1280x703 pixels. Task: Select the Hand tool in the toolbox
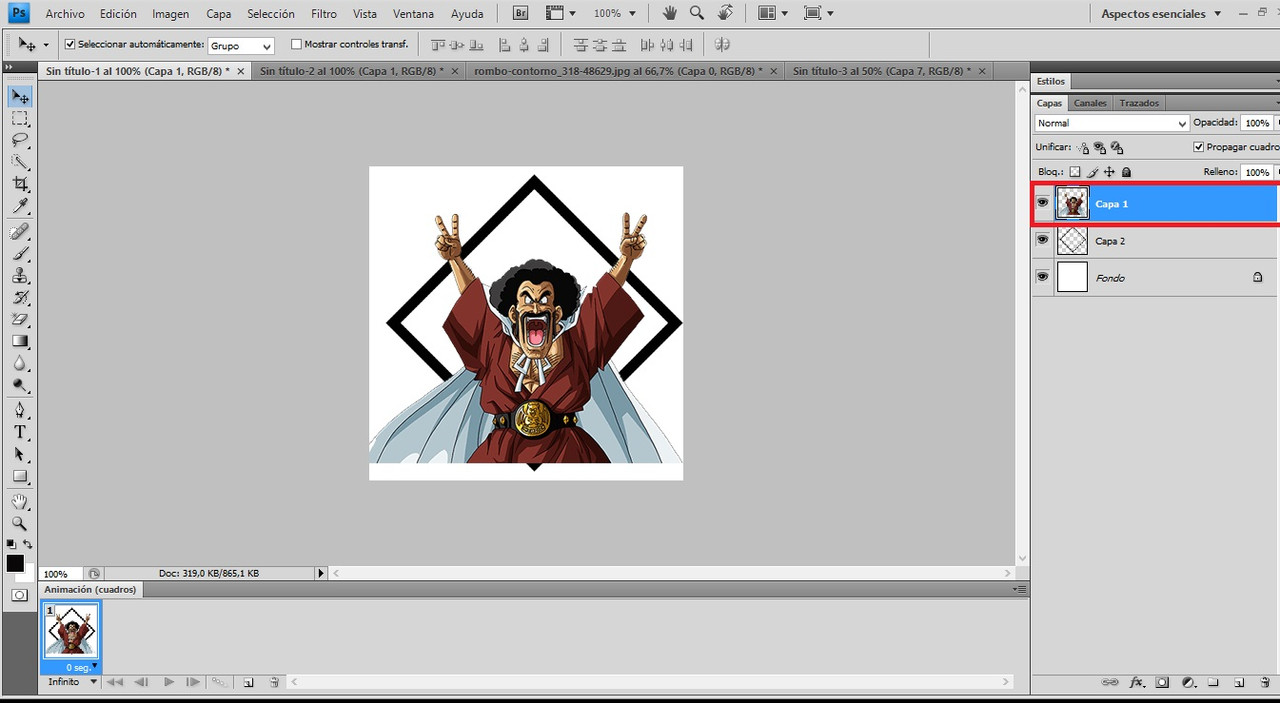(x=20, y=501)
